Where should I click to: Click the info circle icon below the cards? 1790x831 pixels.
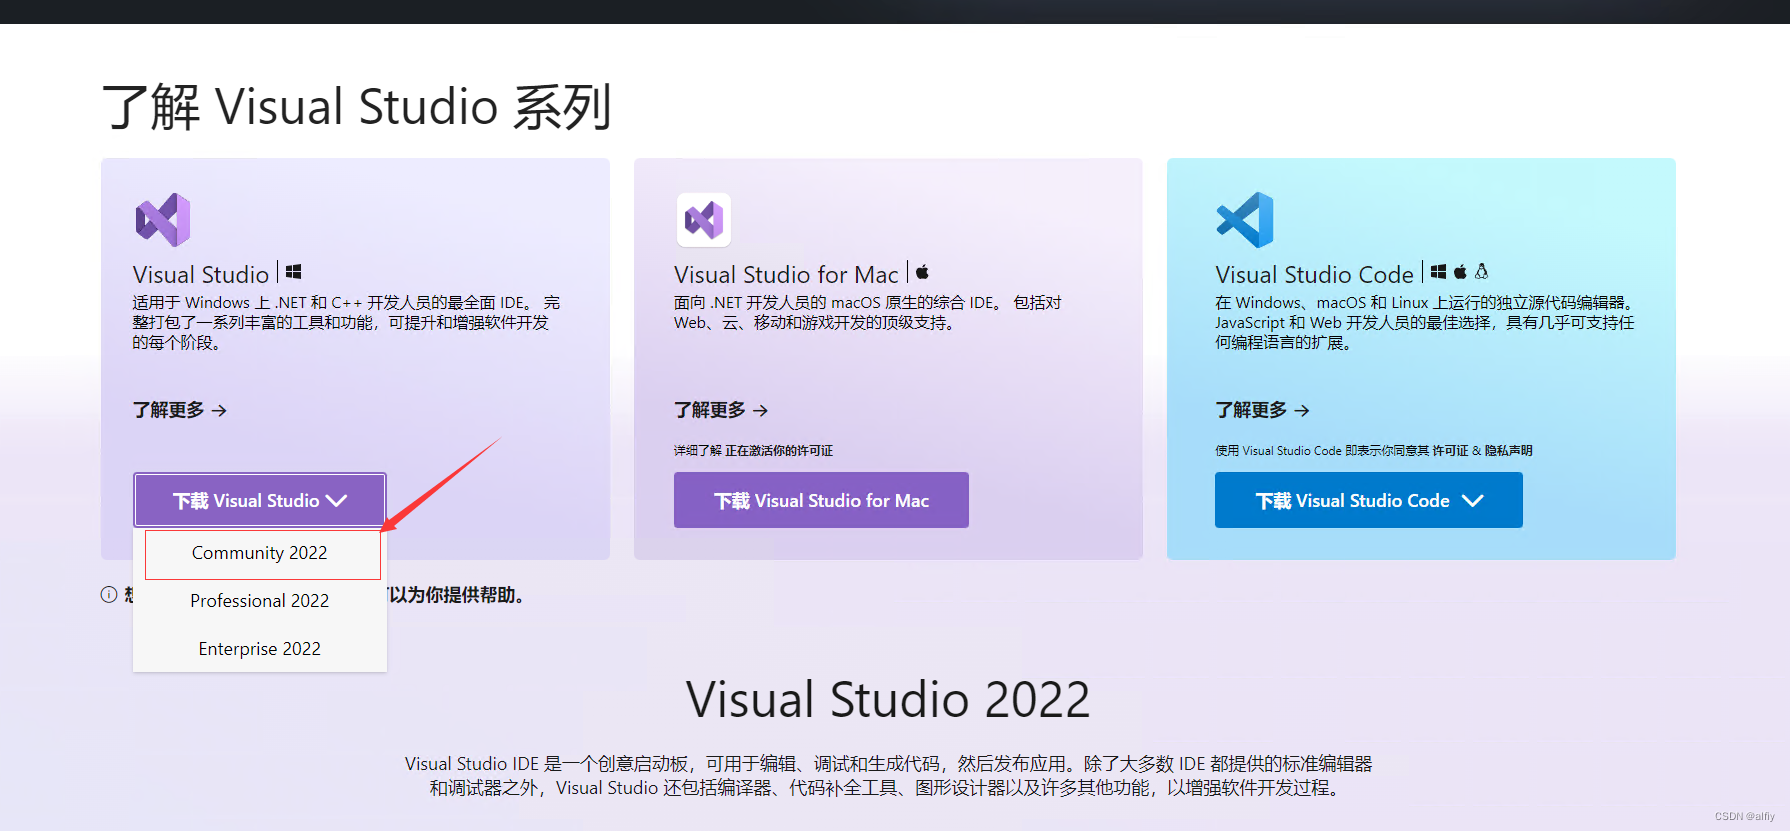[109, 594]
